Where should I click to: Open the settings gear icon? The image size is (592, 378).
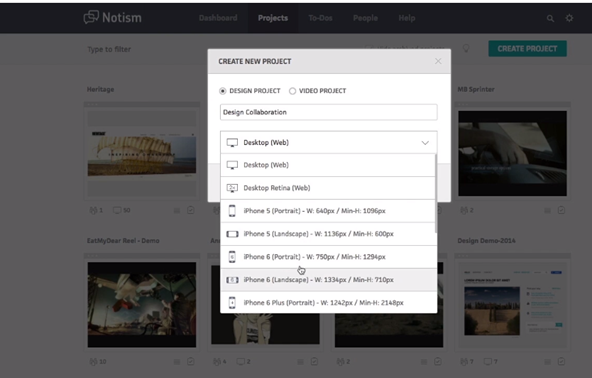569,18
